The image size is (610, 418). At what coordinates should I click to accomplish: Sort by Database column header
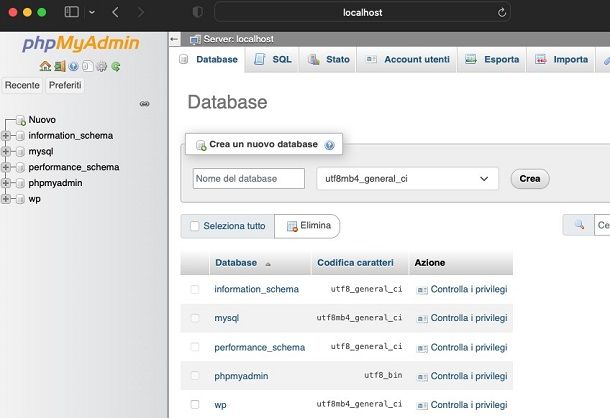pos(236,263)
